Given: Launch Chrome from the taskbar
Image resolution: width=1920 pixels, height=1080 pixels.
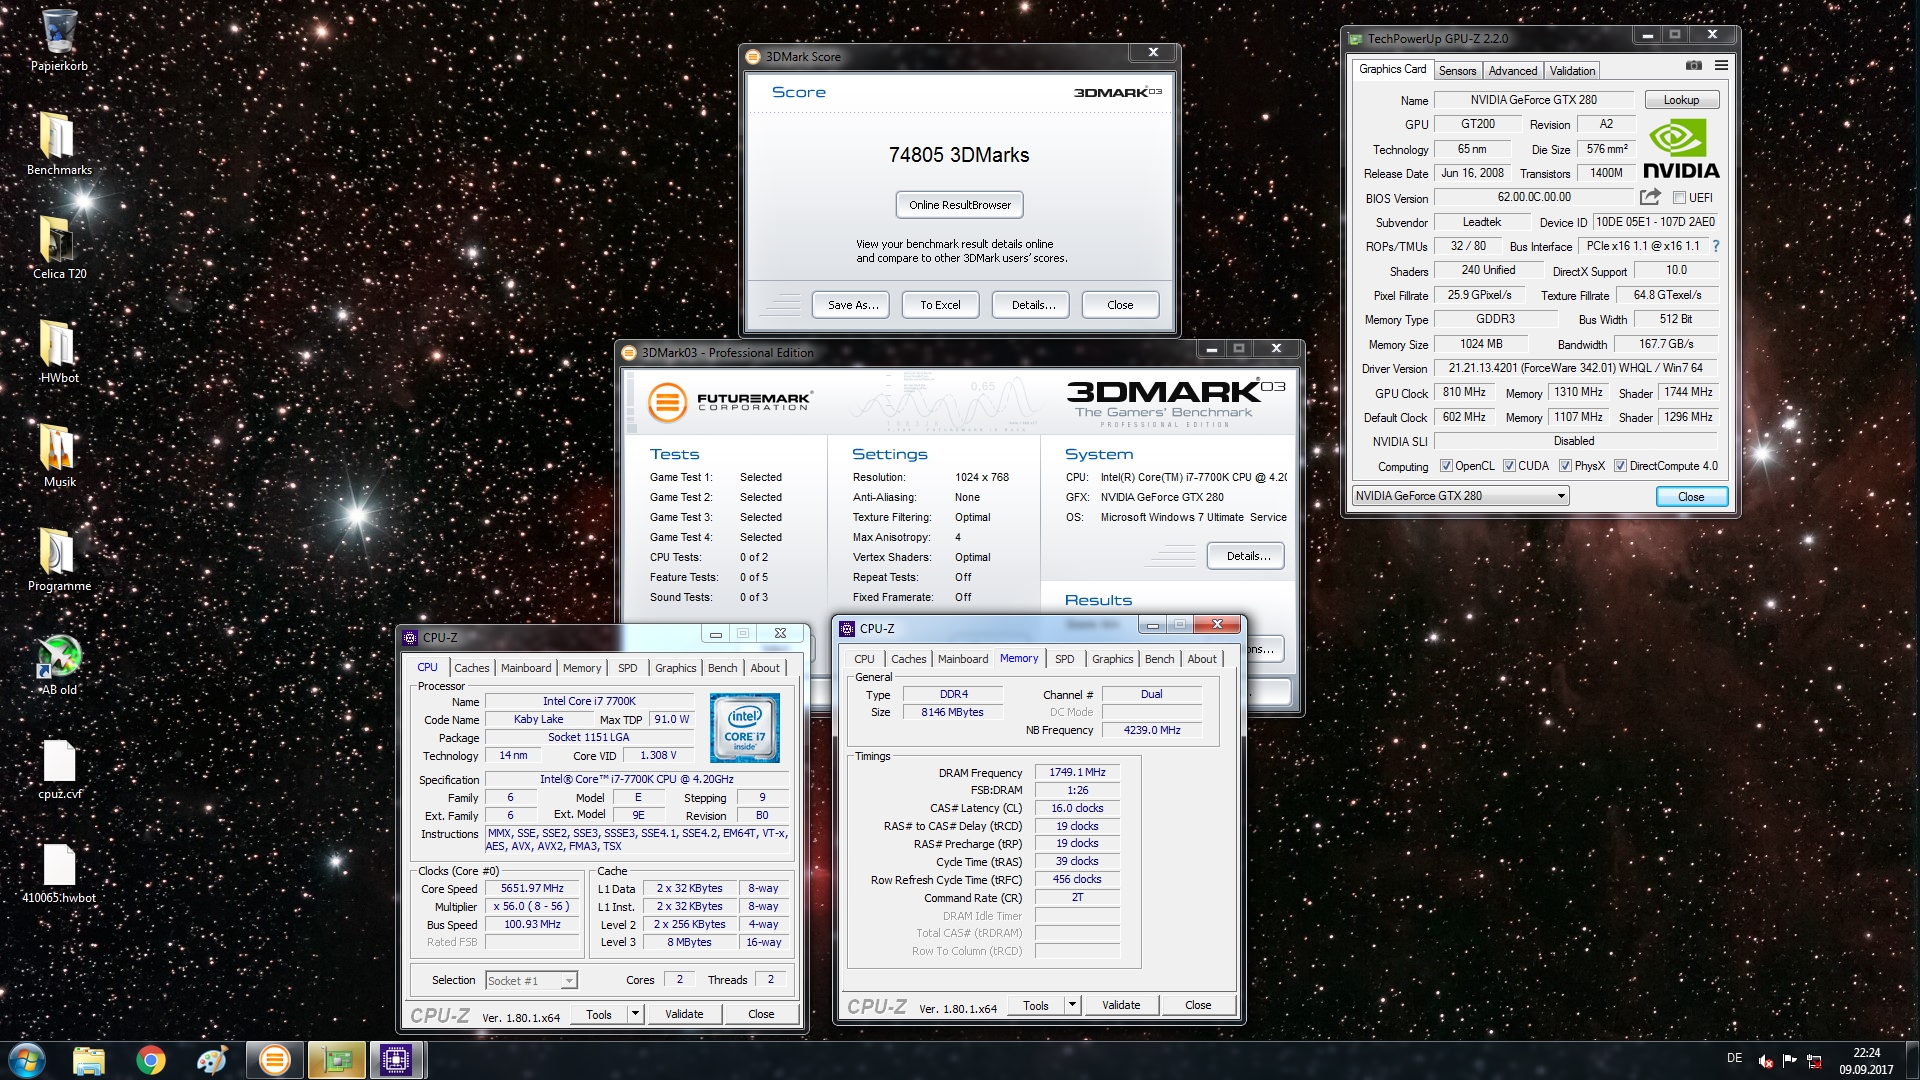Looking at the screenshot, I should 151,1060.
